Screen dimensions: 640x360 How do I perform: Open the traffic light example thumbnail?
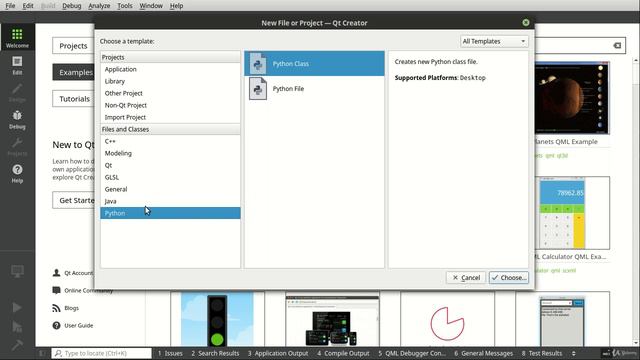(217, 319)
